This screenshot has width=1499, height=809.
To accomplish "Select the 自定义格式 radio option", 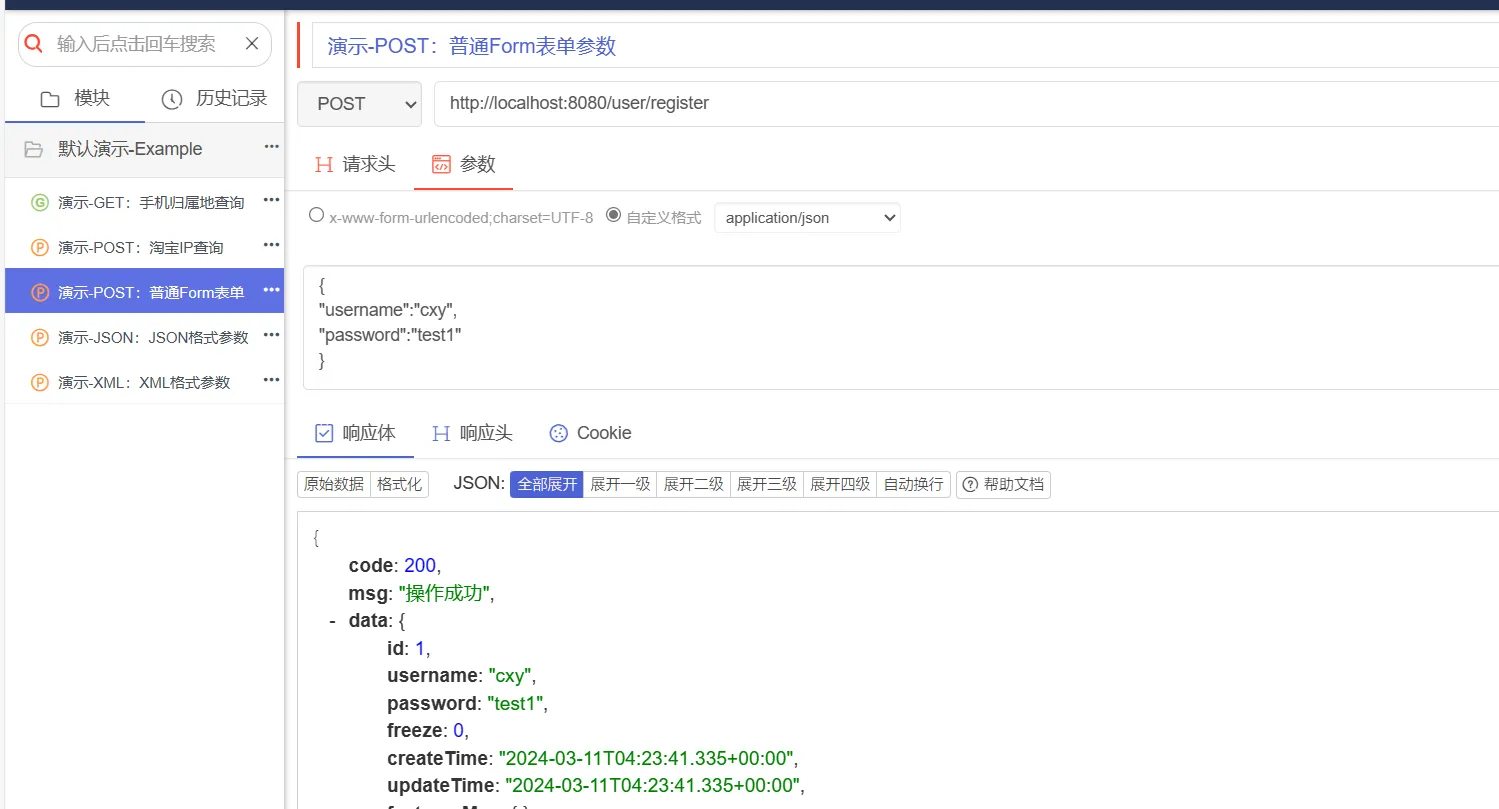I will (x=614, y=215).
